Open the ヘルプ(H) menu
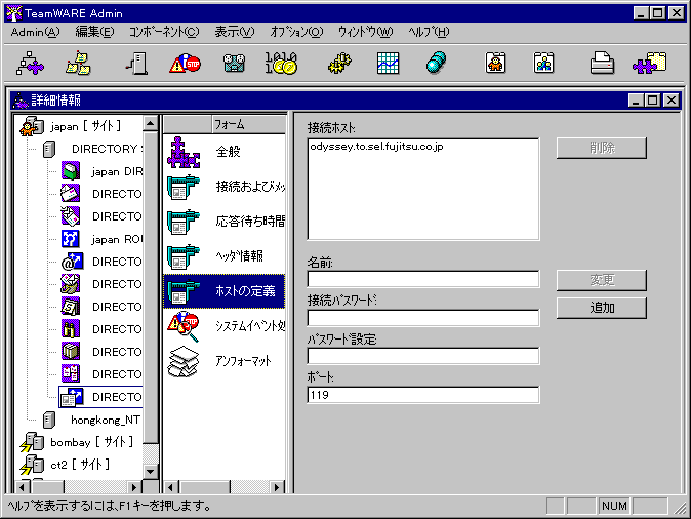 coord(428,32)
